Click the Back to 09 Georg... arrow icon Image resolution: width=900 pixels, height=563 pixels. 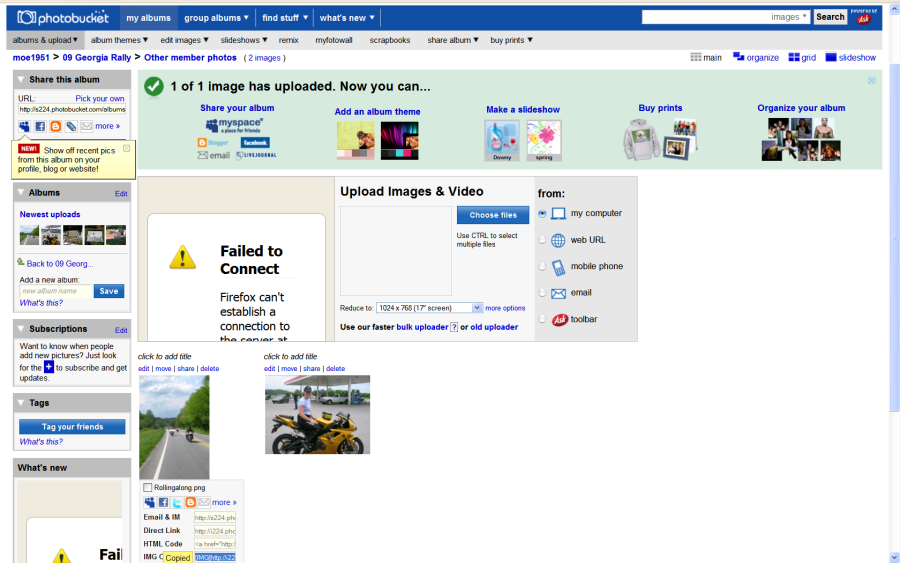click(x=21, y=262)
